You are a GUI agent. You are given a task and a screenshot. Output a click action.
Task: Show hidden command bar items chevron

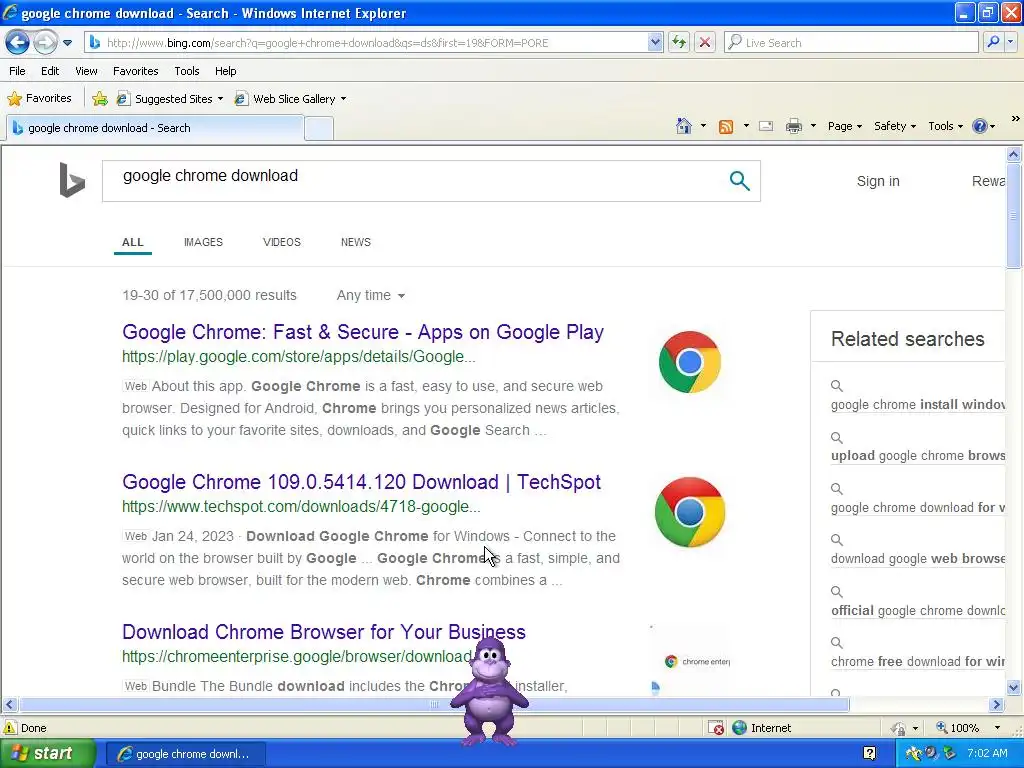(1016, 119)
